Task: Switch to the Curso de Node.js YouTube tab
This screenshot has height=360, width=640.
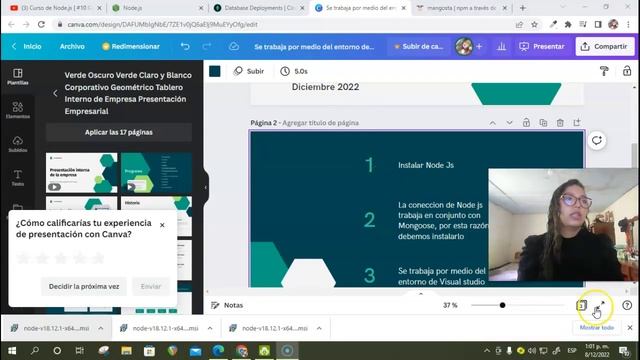Action: tap(56, 8)
